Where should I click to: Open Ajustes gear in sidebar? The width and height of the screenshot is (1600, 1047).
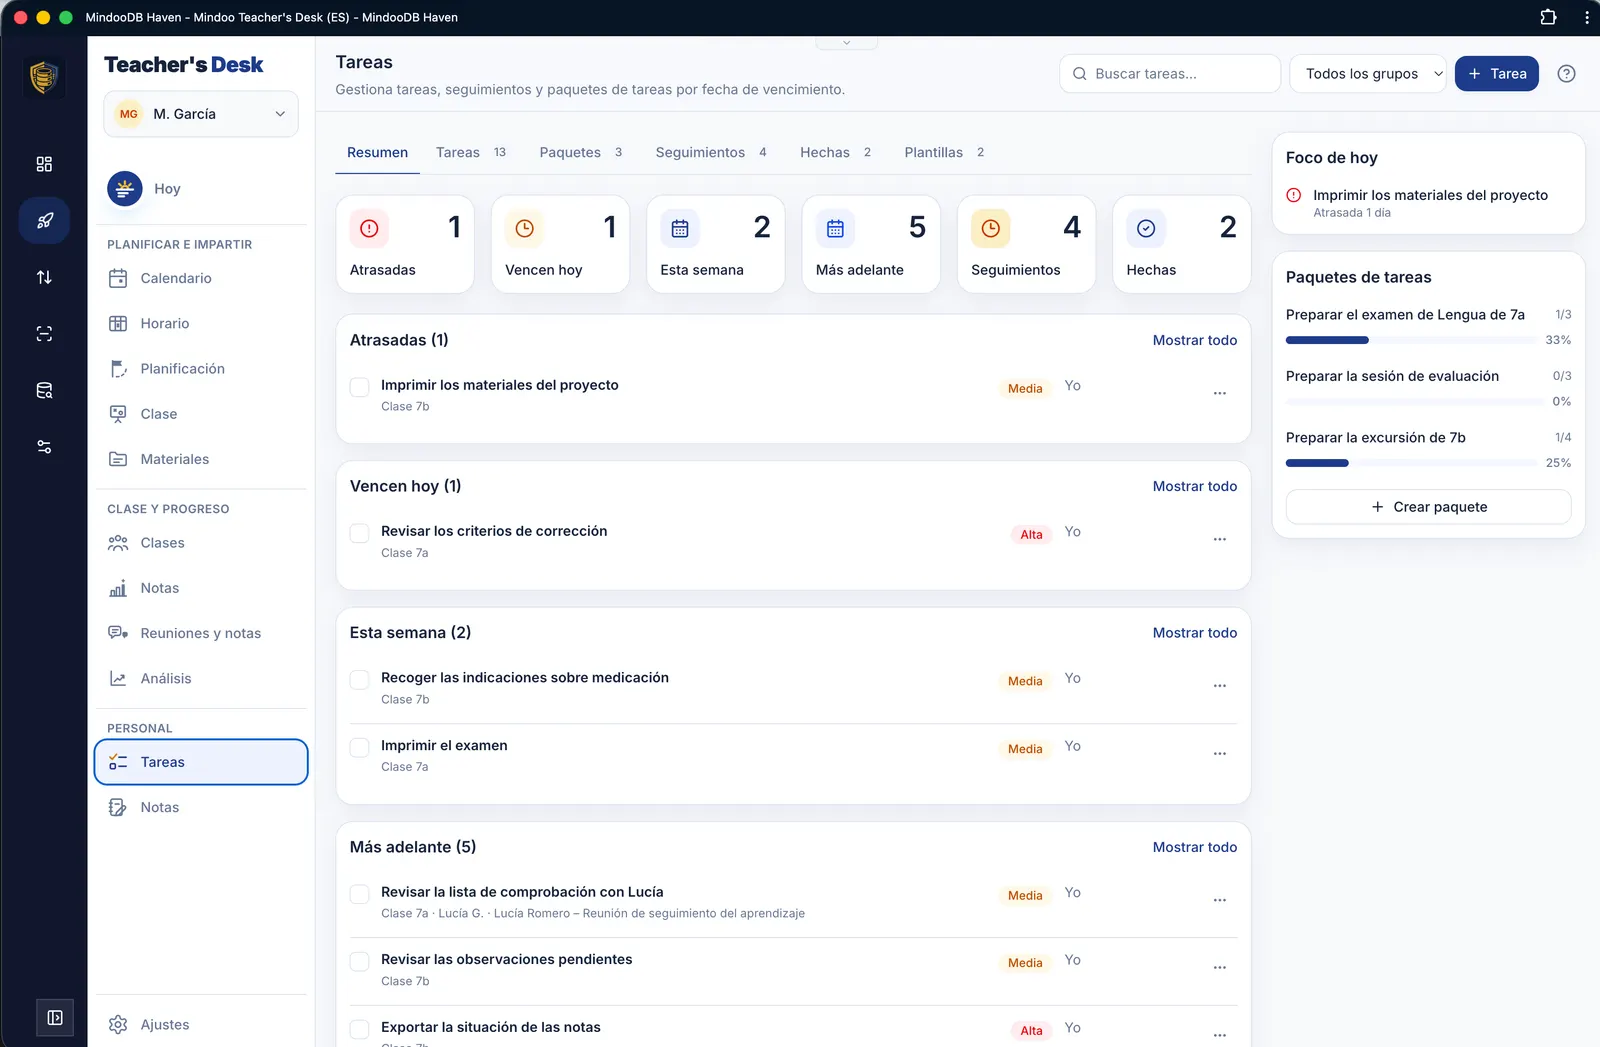201,1024
